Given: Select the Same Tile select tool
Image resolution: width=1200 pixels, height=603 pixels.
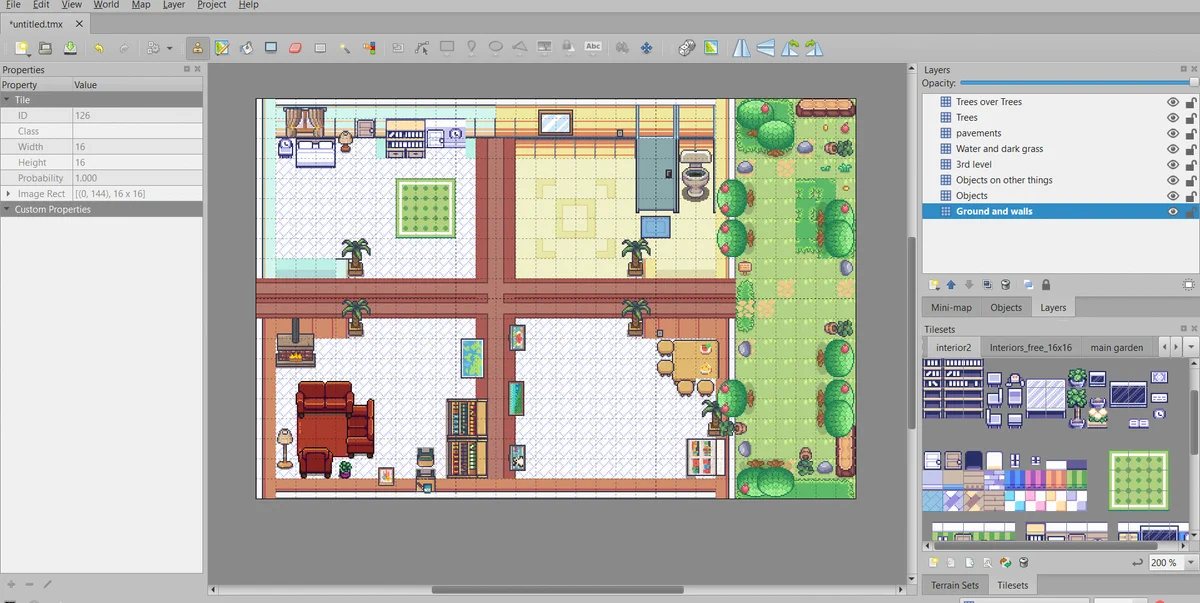Looking at the screenshot, I should click(369, 47).
